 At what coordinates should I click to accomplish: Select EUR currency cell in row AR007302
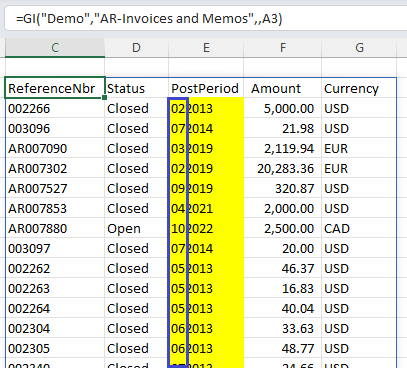click(359, 168)
